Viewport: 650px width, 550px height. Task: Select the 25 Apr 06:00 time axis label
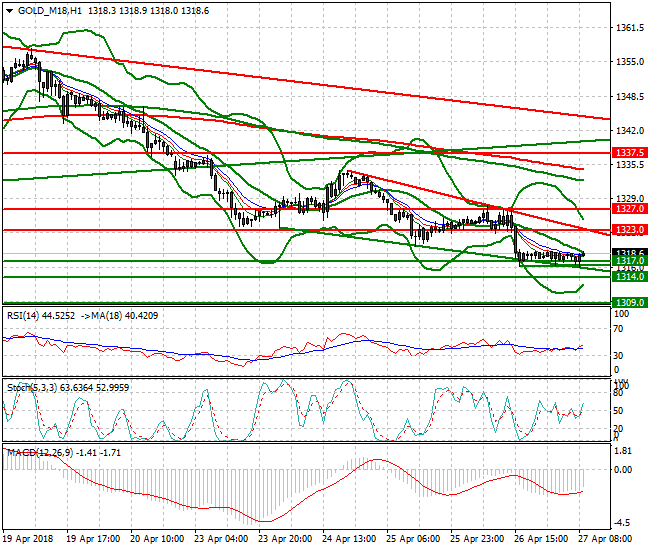point(413,539)
